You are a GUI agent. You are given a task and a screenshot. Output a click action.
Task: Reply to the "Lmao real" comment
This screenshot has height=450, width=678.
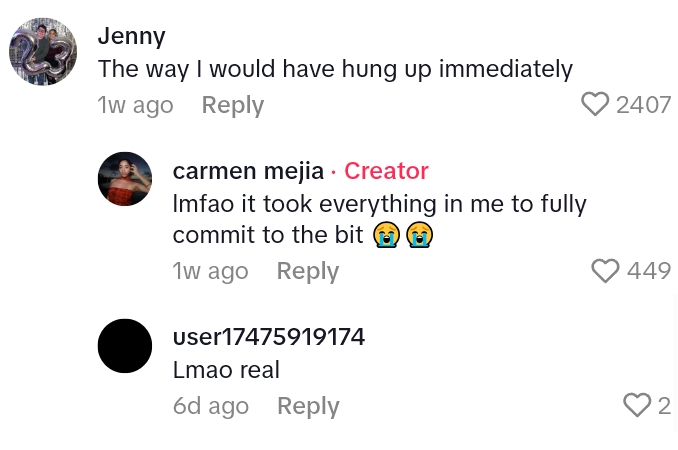click(308, 406)
